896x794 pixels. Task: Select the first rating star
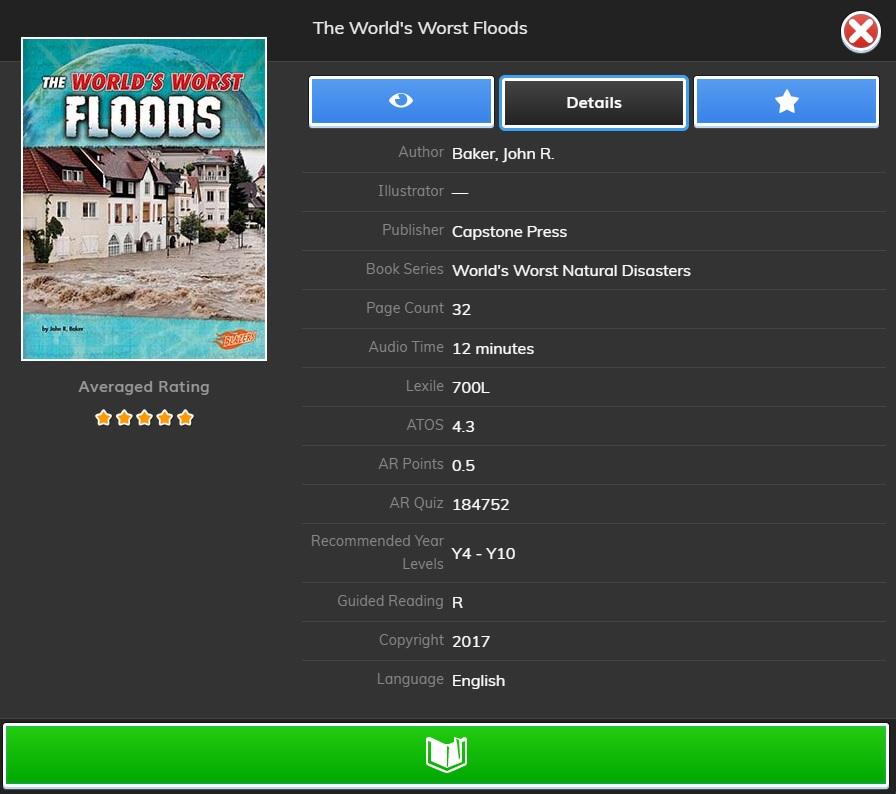point(103,418)
